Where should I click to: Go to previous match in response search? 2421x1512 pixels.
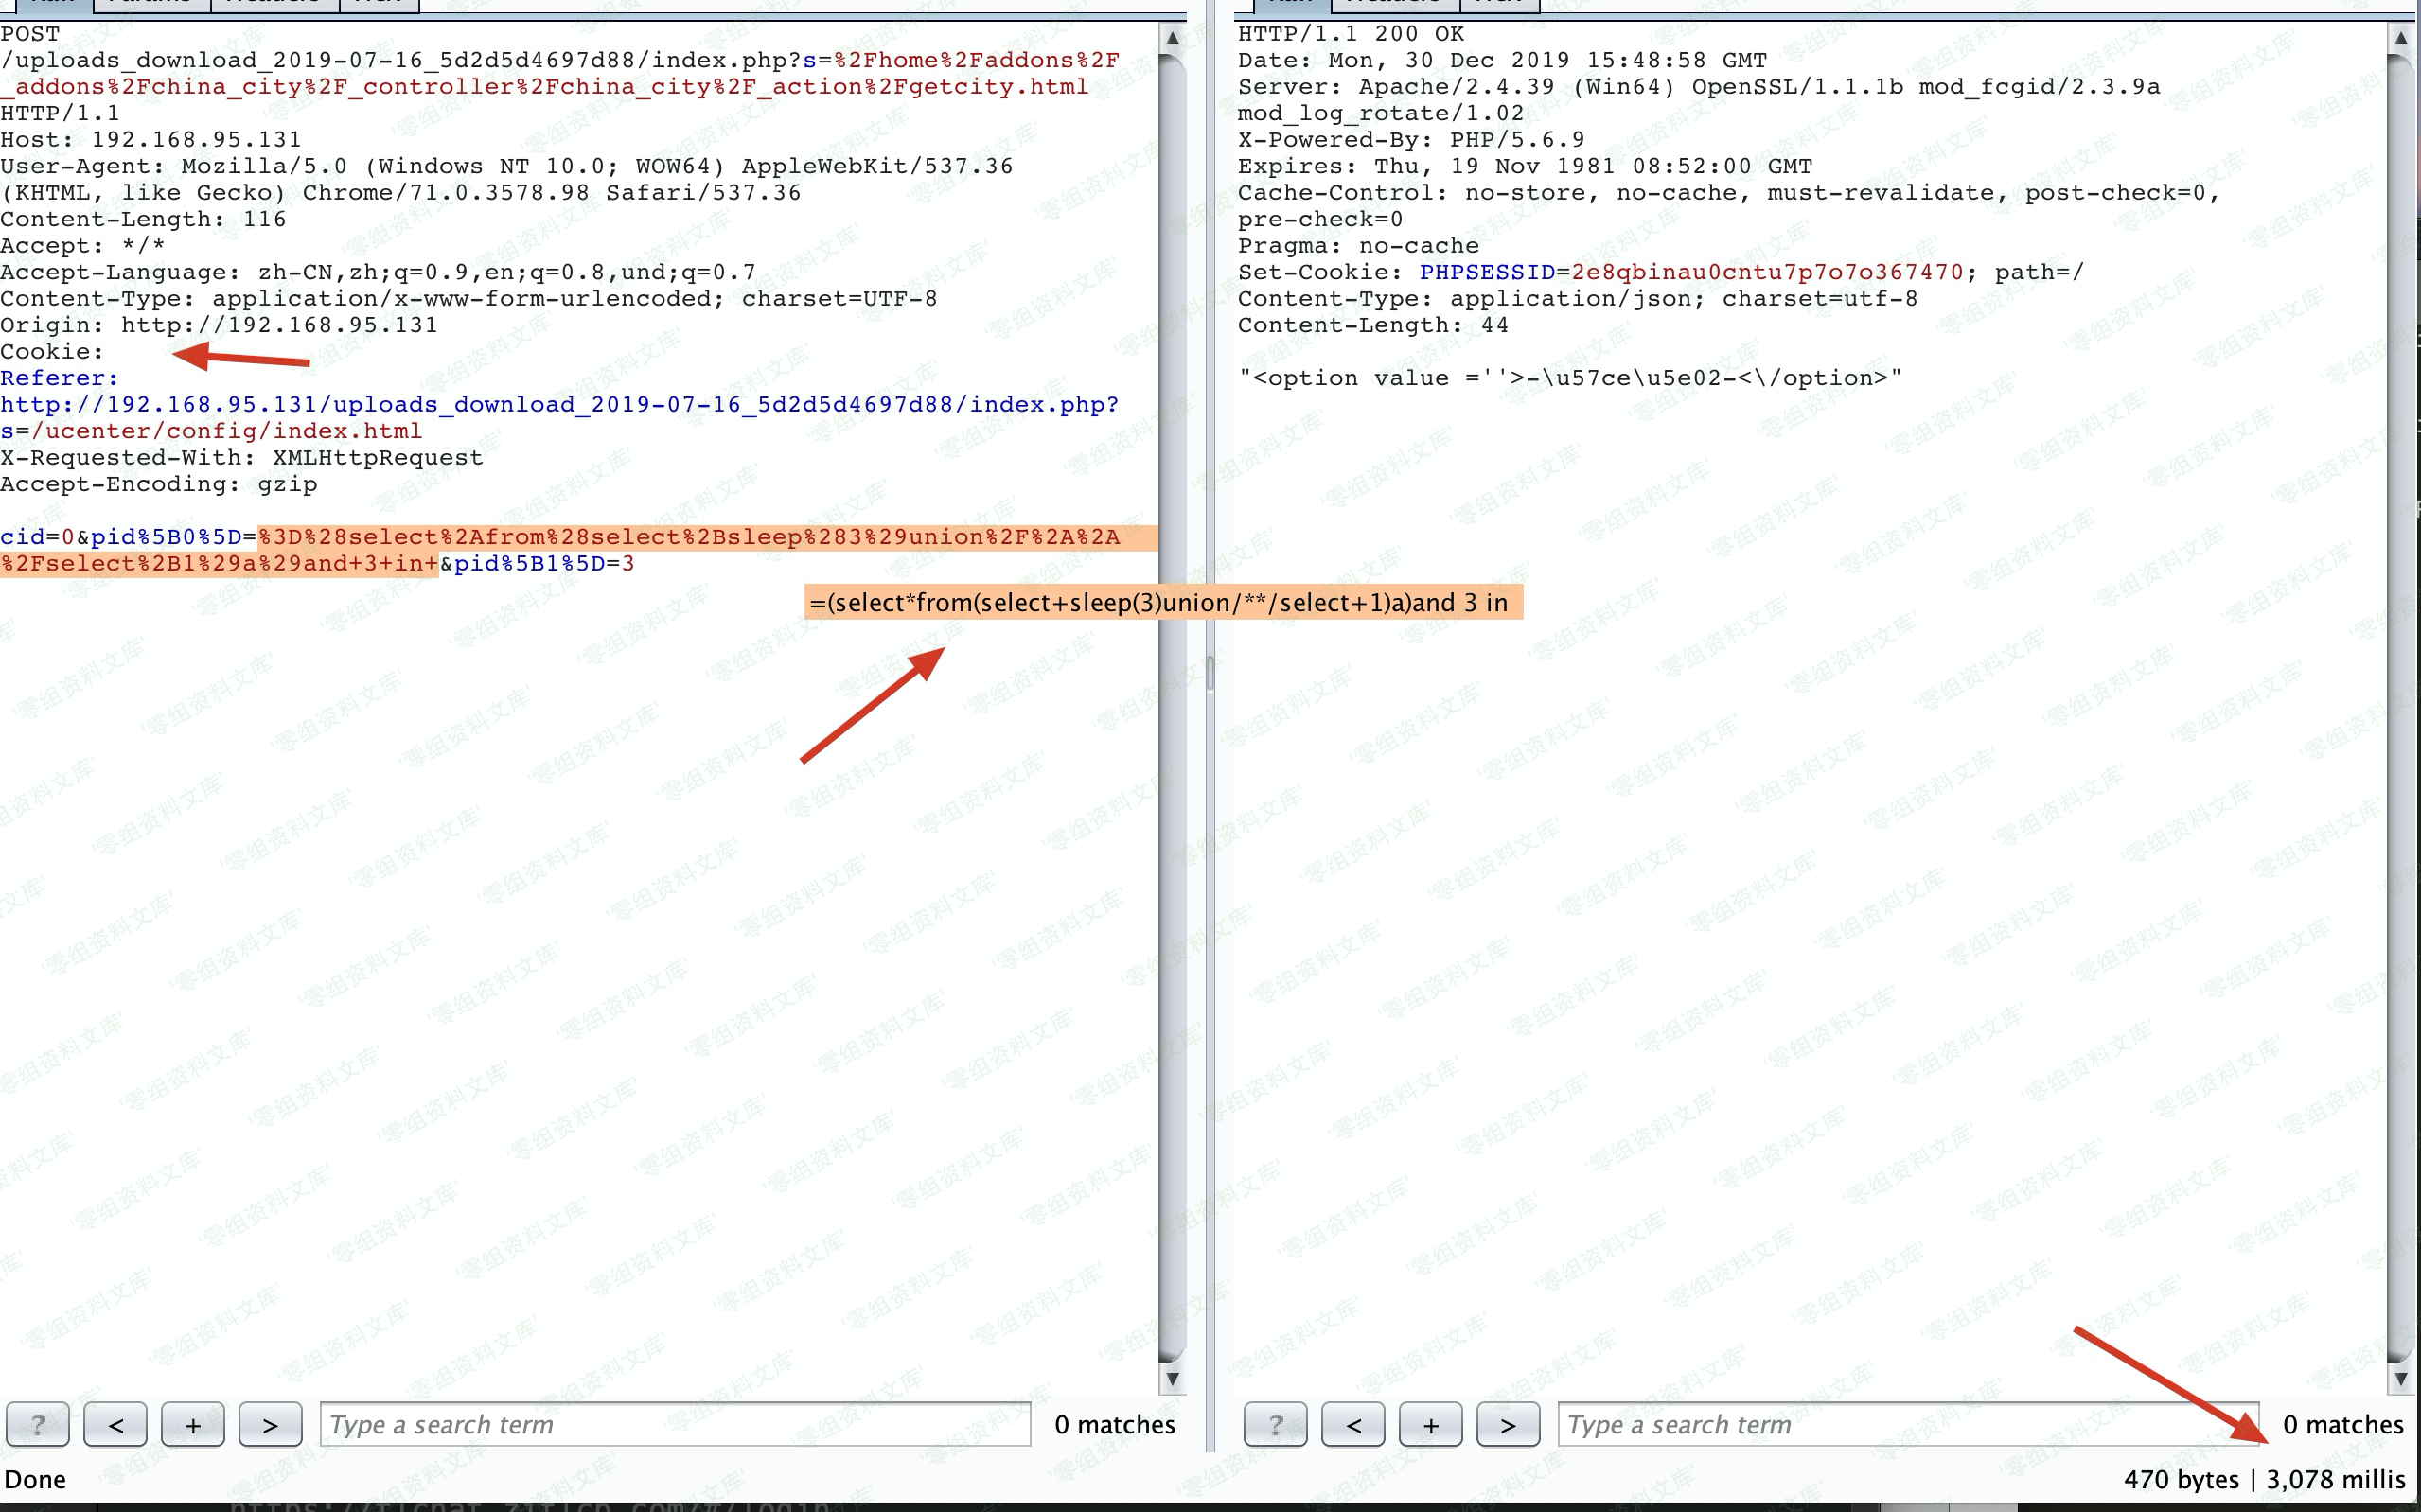[x=1353, y=1424]
